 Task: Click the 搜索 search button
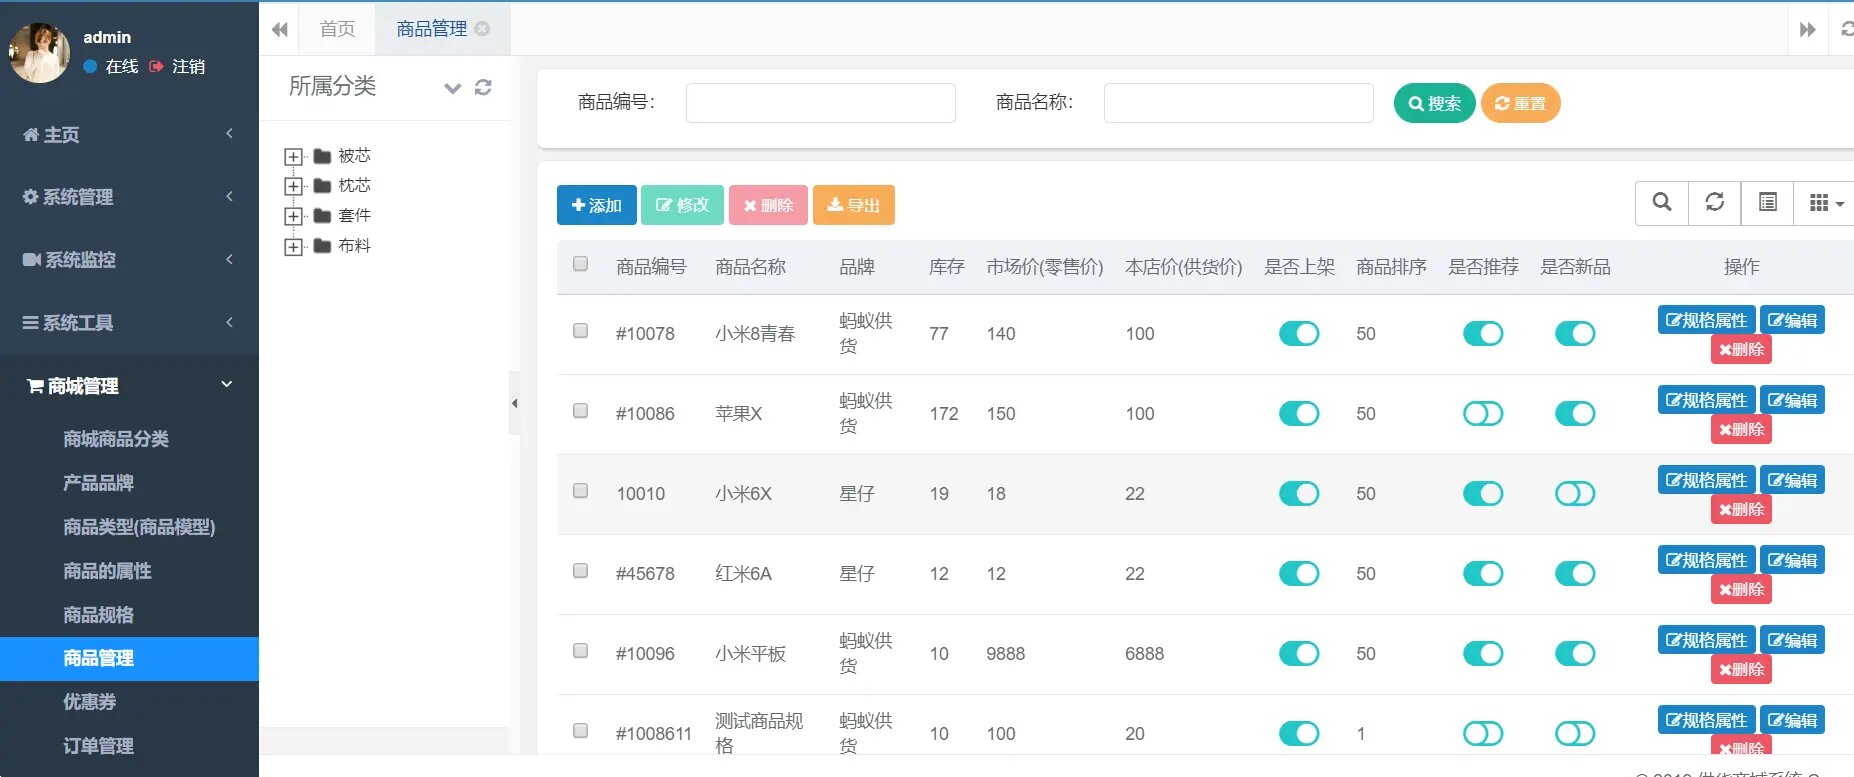coord(1434,103)
